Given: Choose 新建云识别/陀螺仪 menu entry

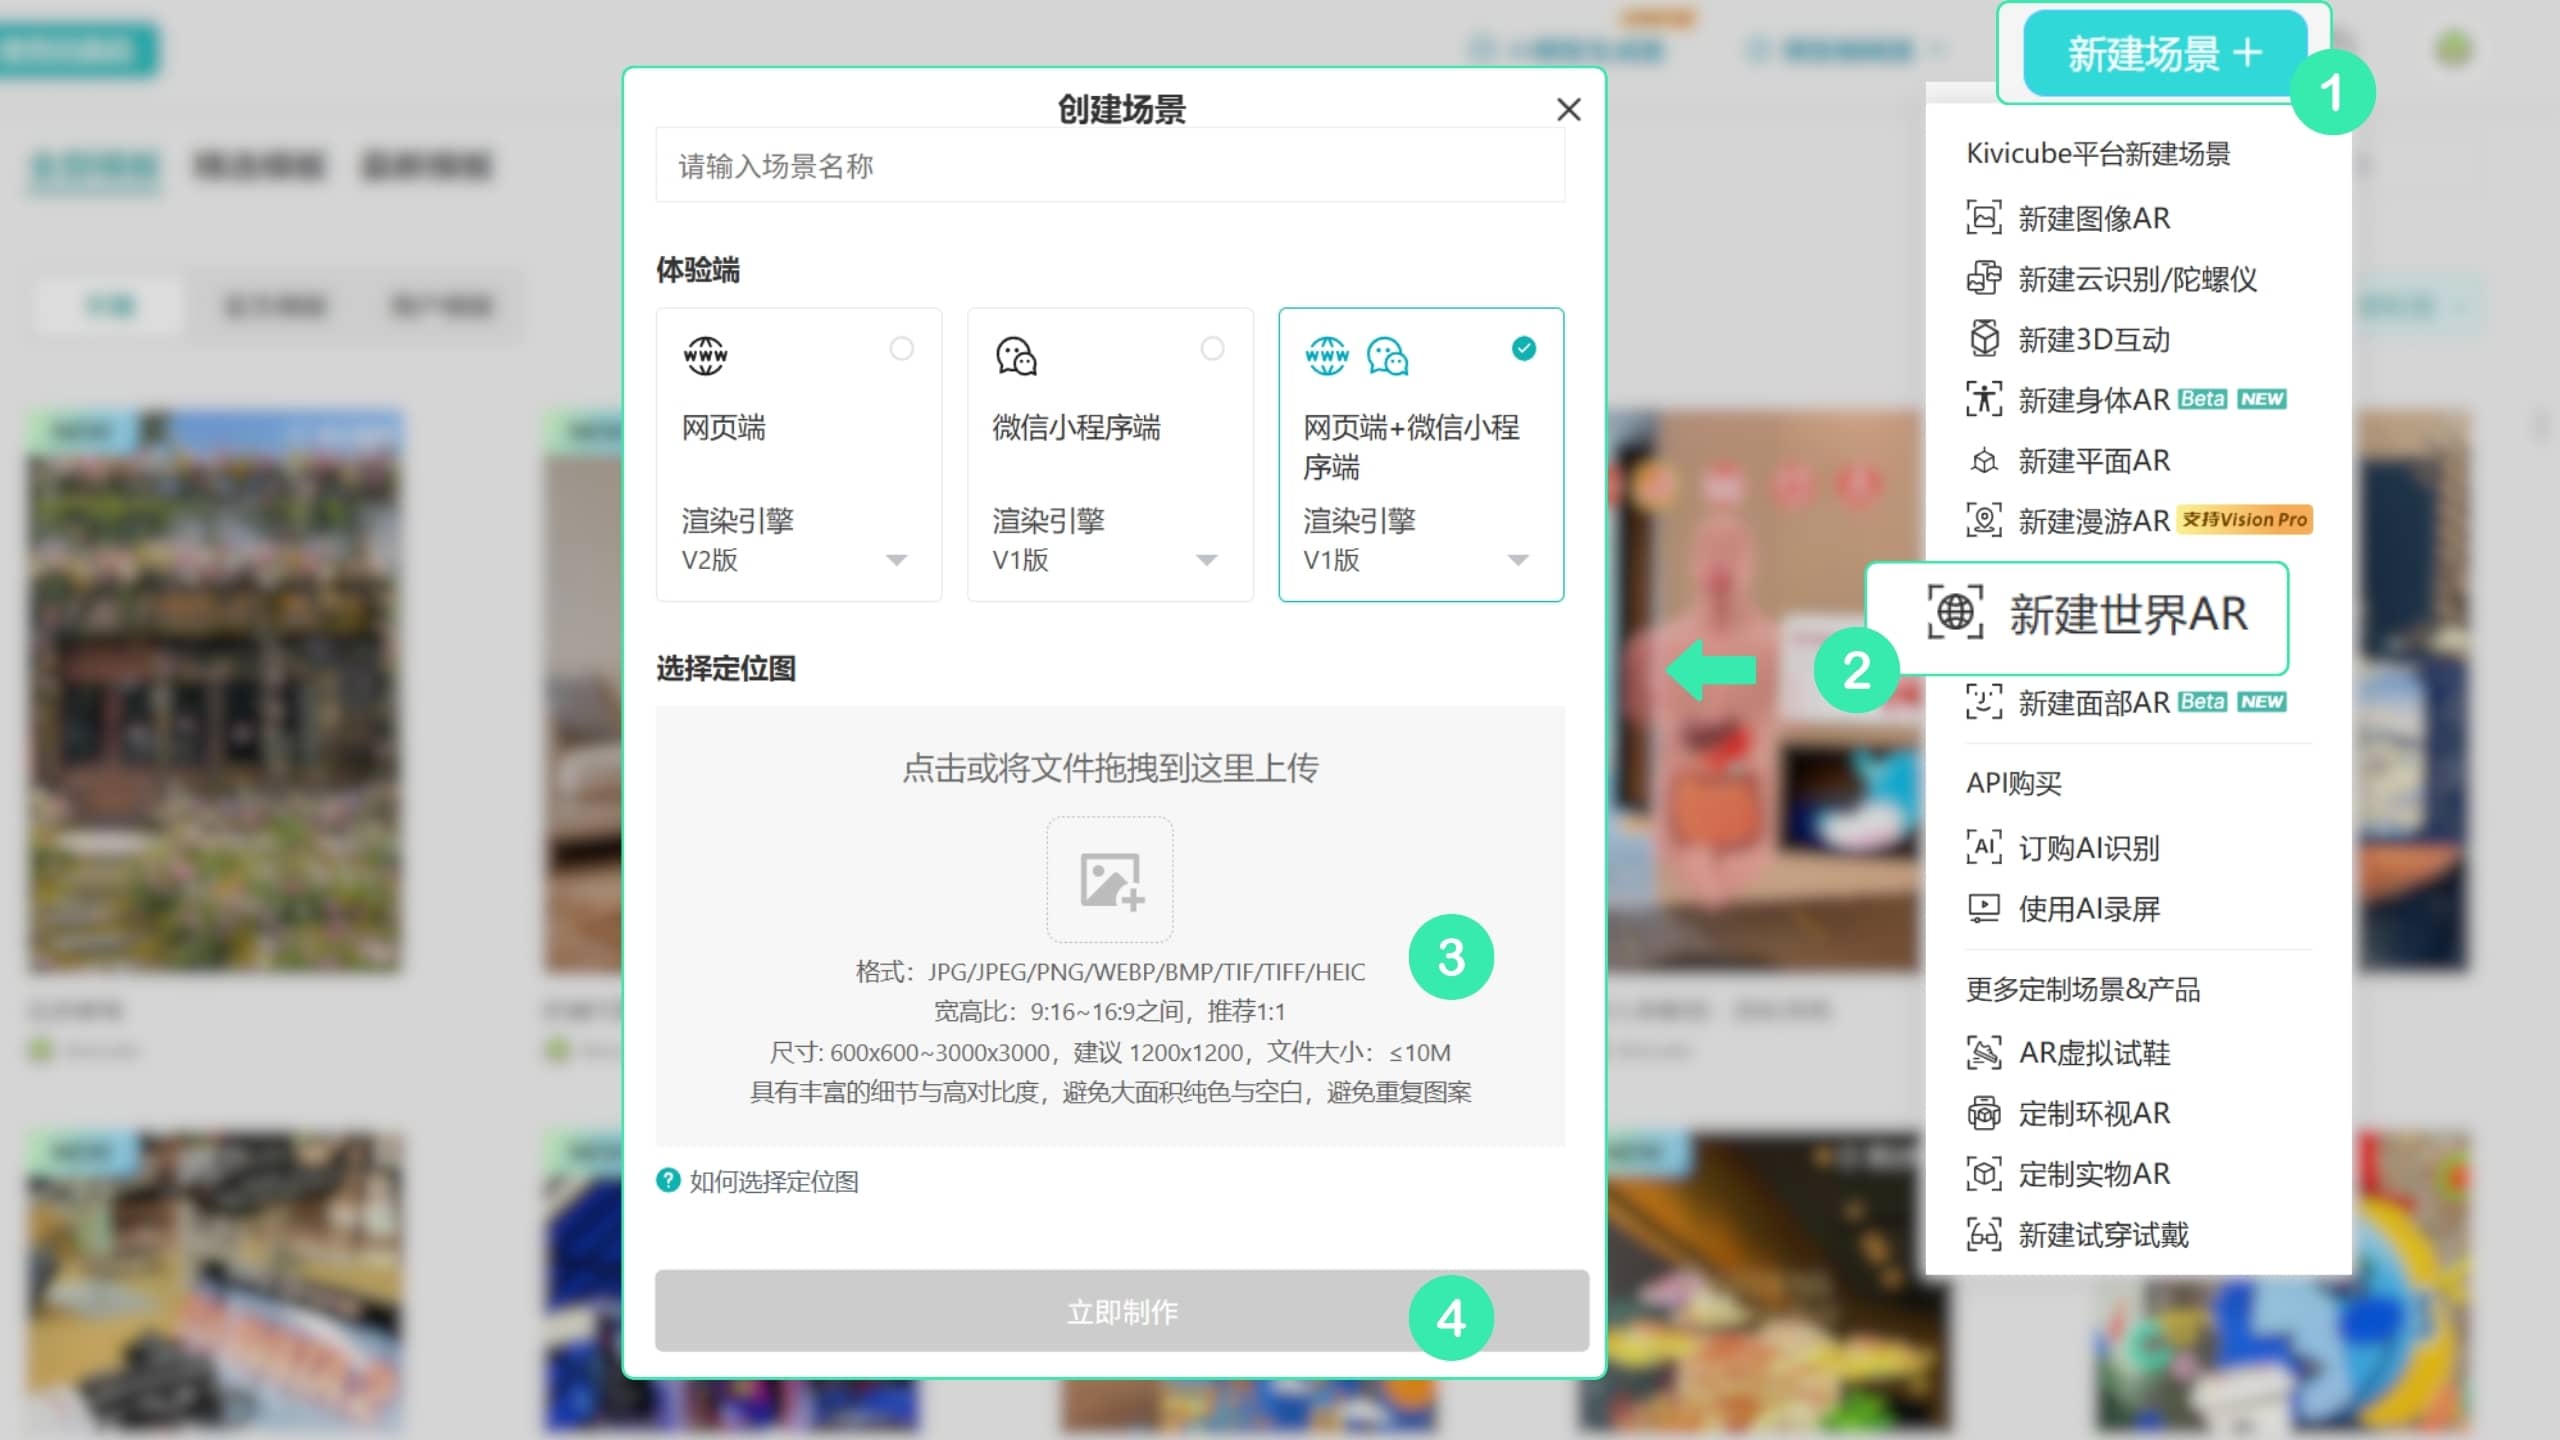Looking at the screenshot, I should [2137, 279].
